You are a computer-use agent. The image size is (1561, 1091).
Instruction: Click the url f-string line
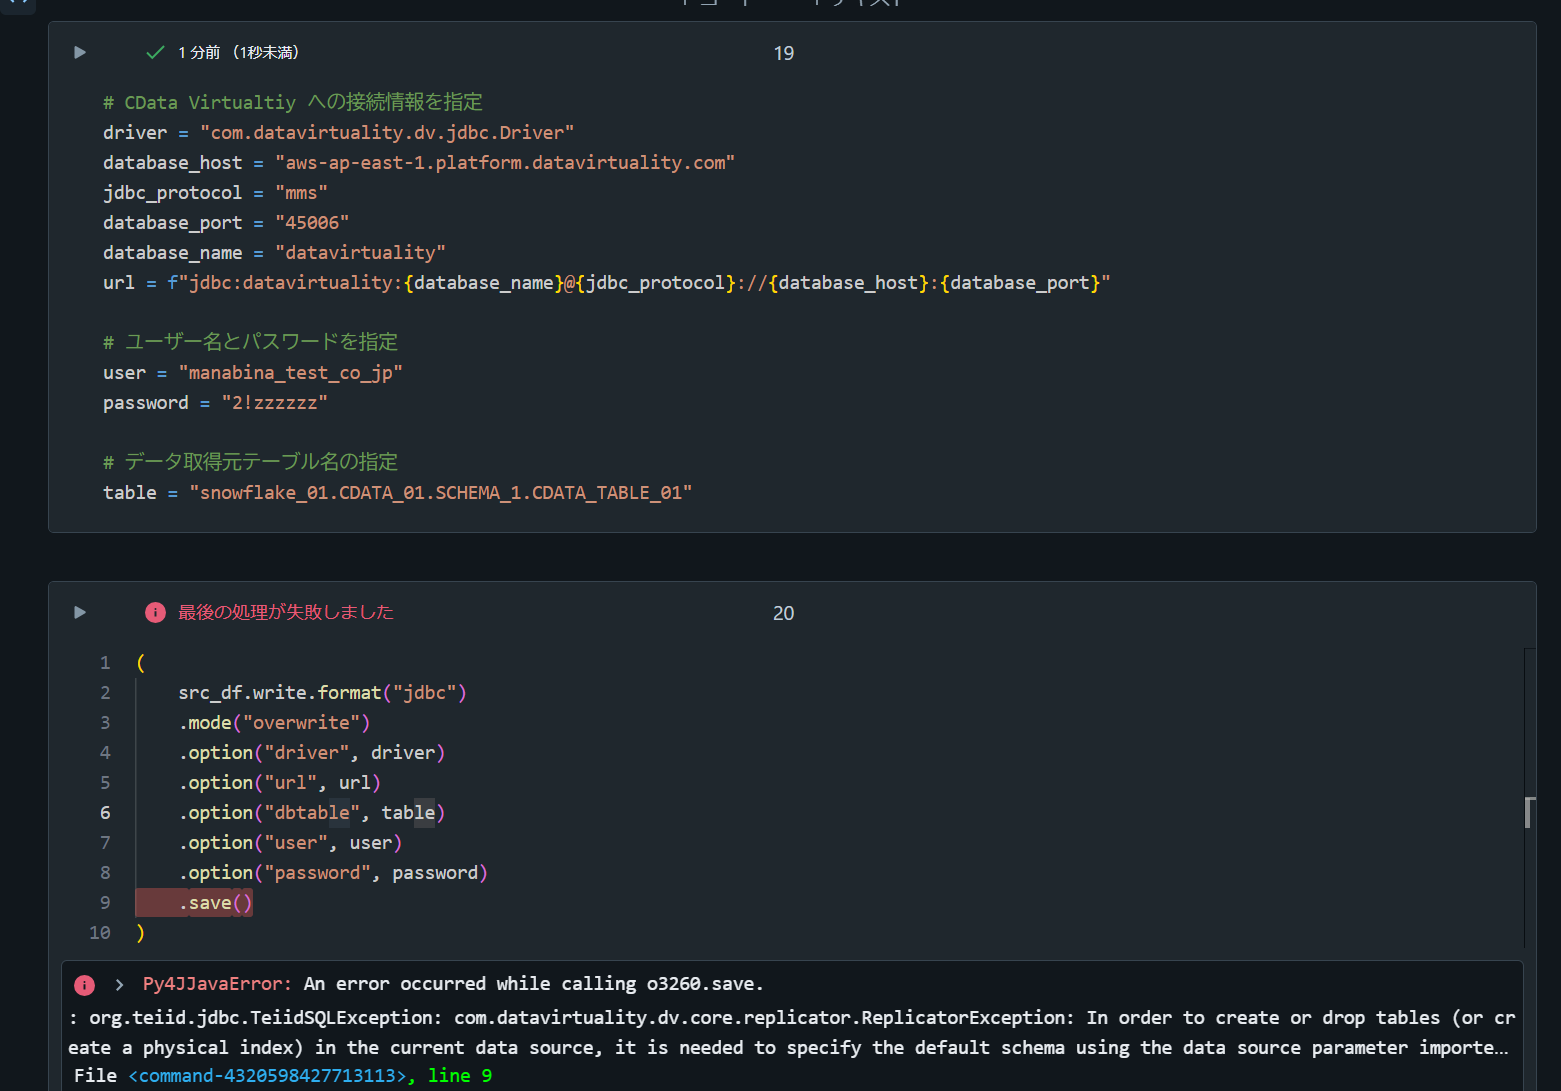606,282
